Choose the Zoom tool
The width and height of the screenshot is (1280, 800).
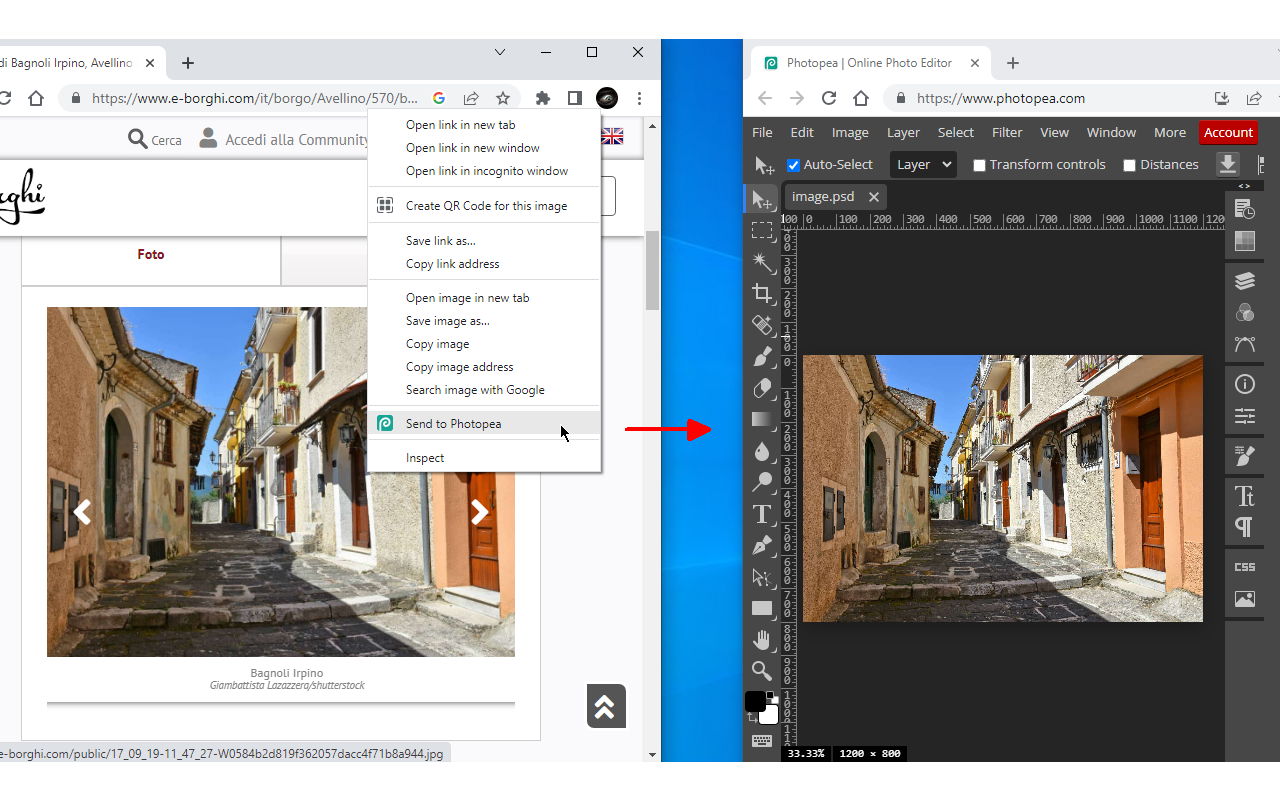tap(762, 671)
